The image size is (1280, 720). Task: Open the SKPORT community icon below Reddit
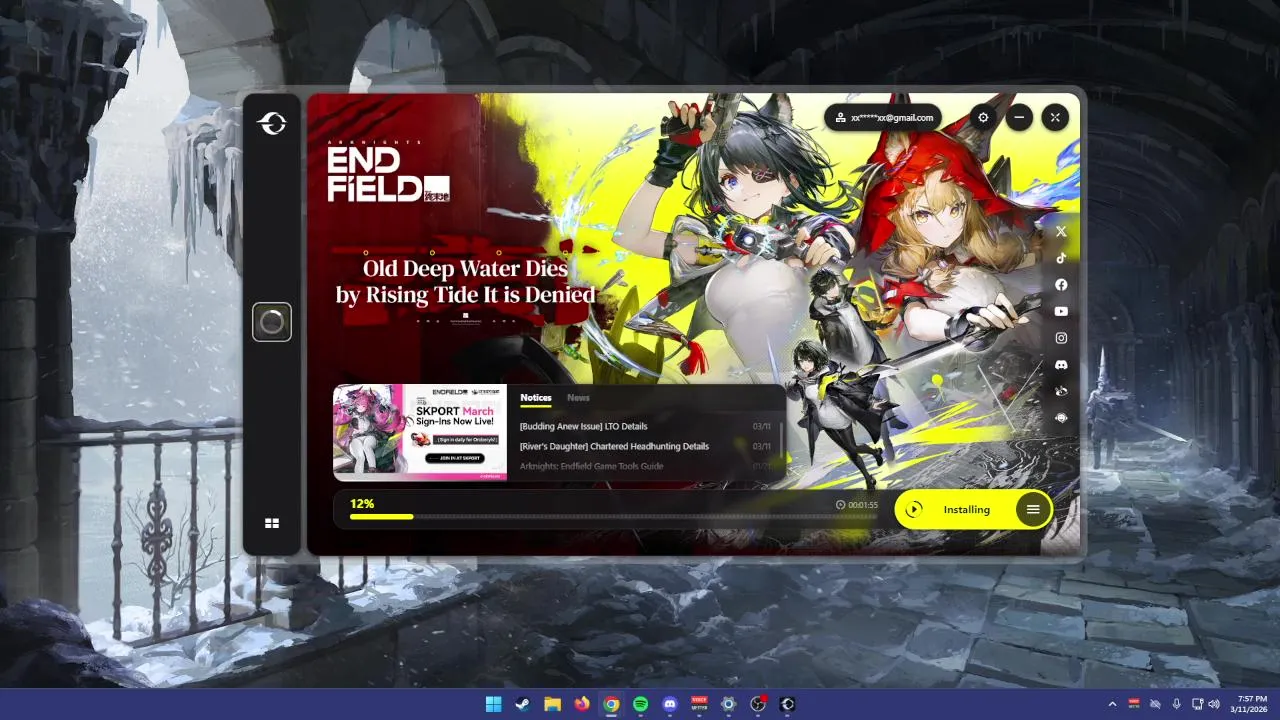point(1061,418)
